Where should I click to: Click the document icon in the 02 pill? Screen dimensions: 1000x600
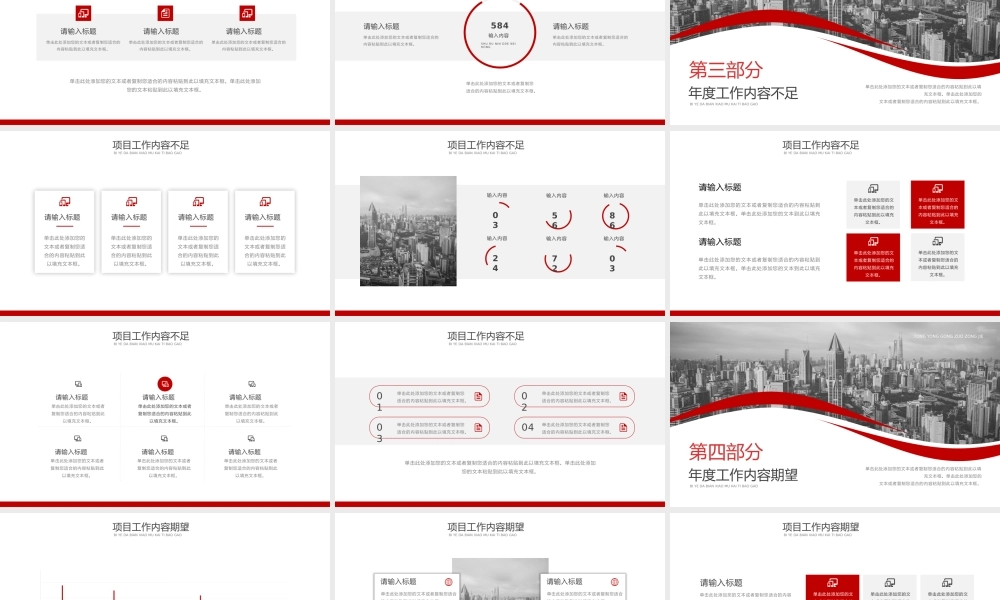[623, 397]
